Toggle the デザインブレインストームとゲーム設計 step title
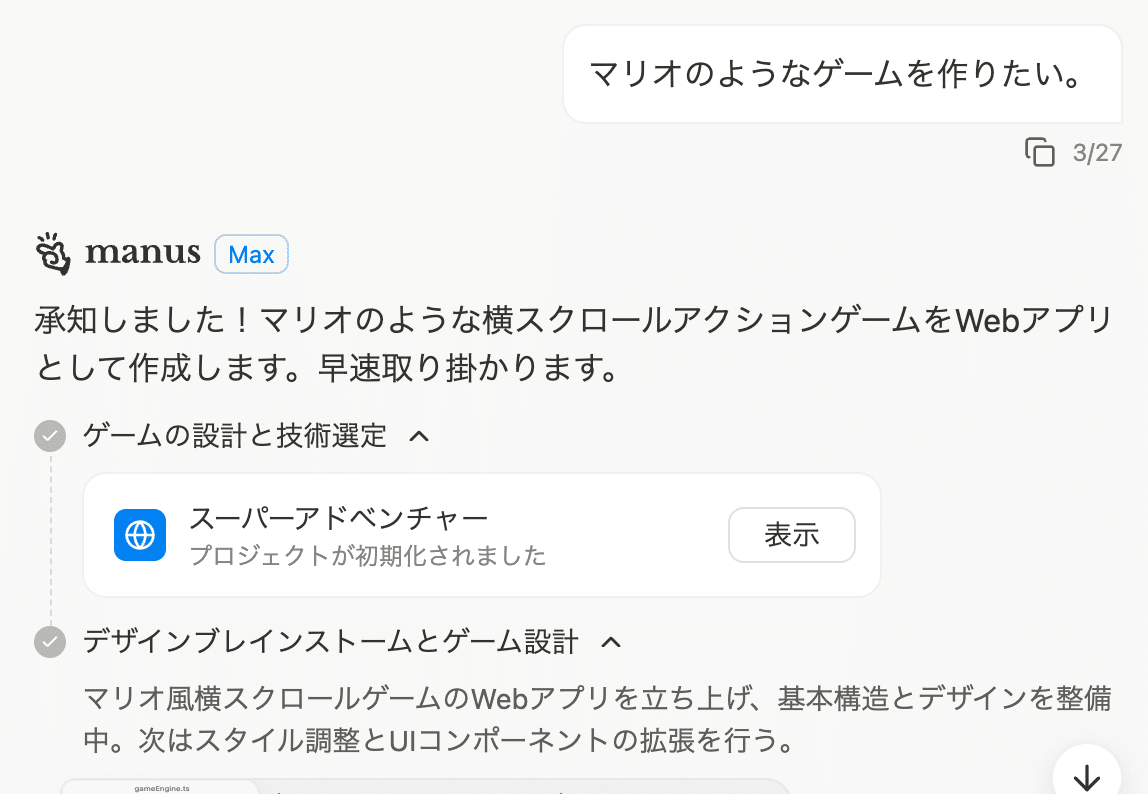The width and height of the screenshot is (1148, 794). [330, 641]
